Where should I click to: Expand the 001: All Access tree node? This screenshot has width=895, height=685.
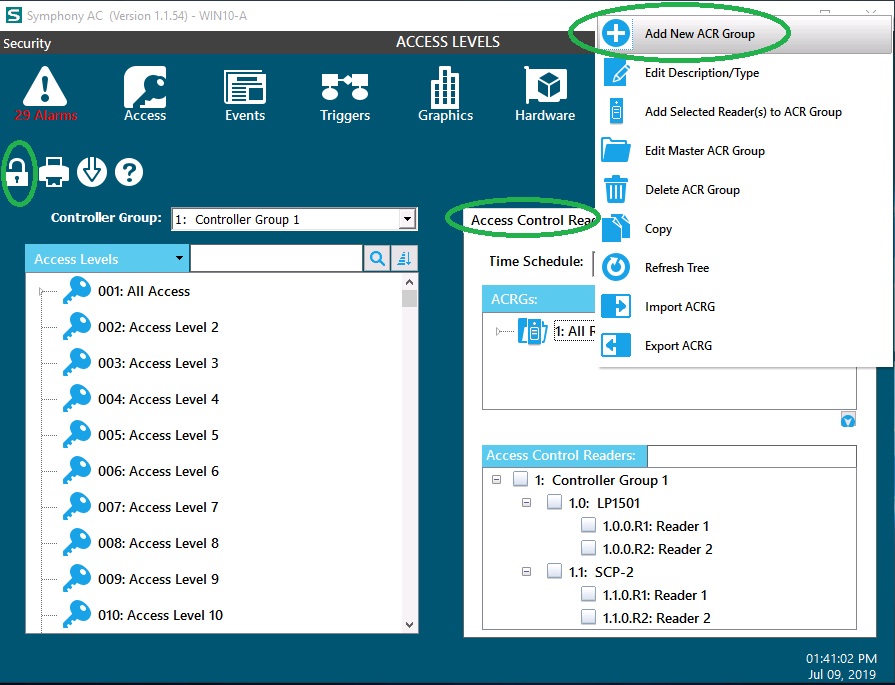pyautogui.click(x=42, y=292)
